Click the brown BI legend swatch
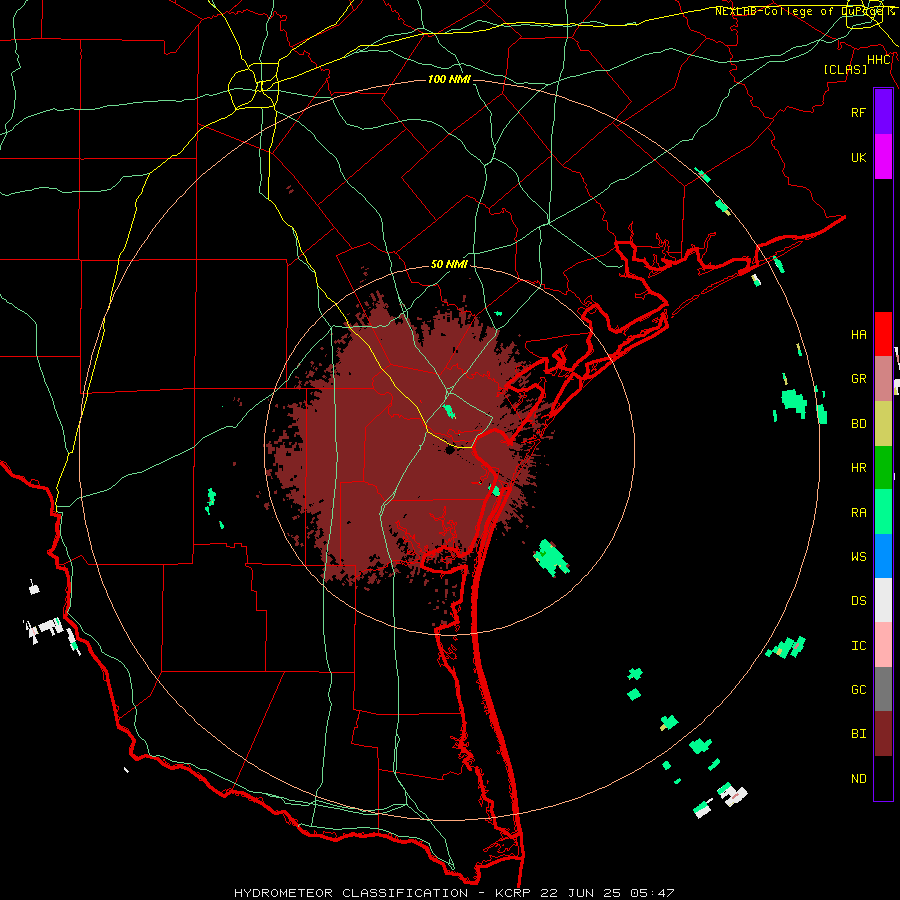Viewport: 900px width, 900px height. [883, 734]
